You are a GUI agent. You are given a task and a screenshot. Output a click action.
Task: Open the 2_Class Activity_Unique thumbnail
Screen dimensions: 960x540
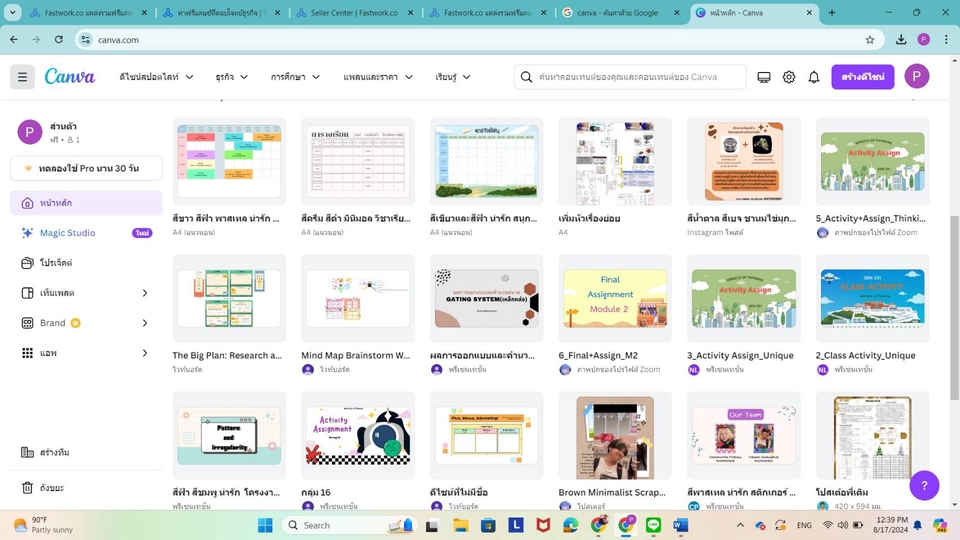click(x=872, y=298)
